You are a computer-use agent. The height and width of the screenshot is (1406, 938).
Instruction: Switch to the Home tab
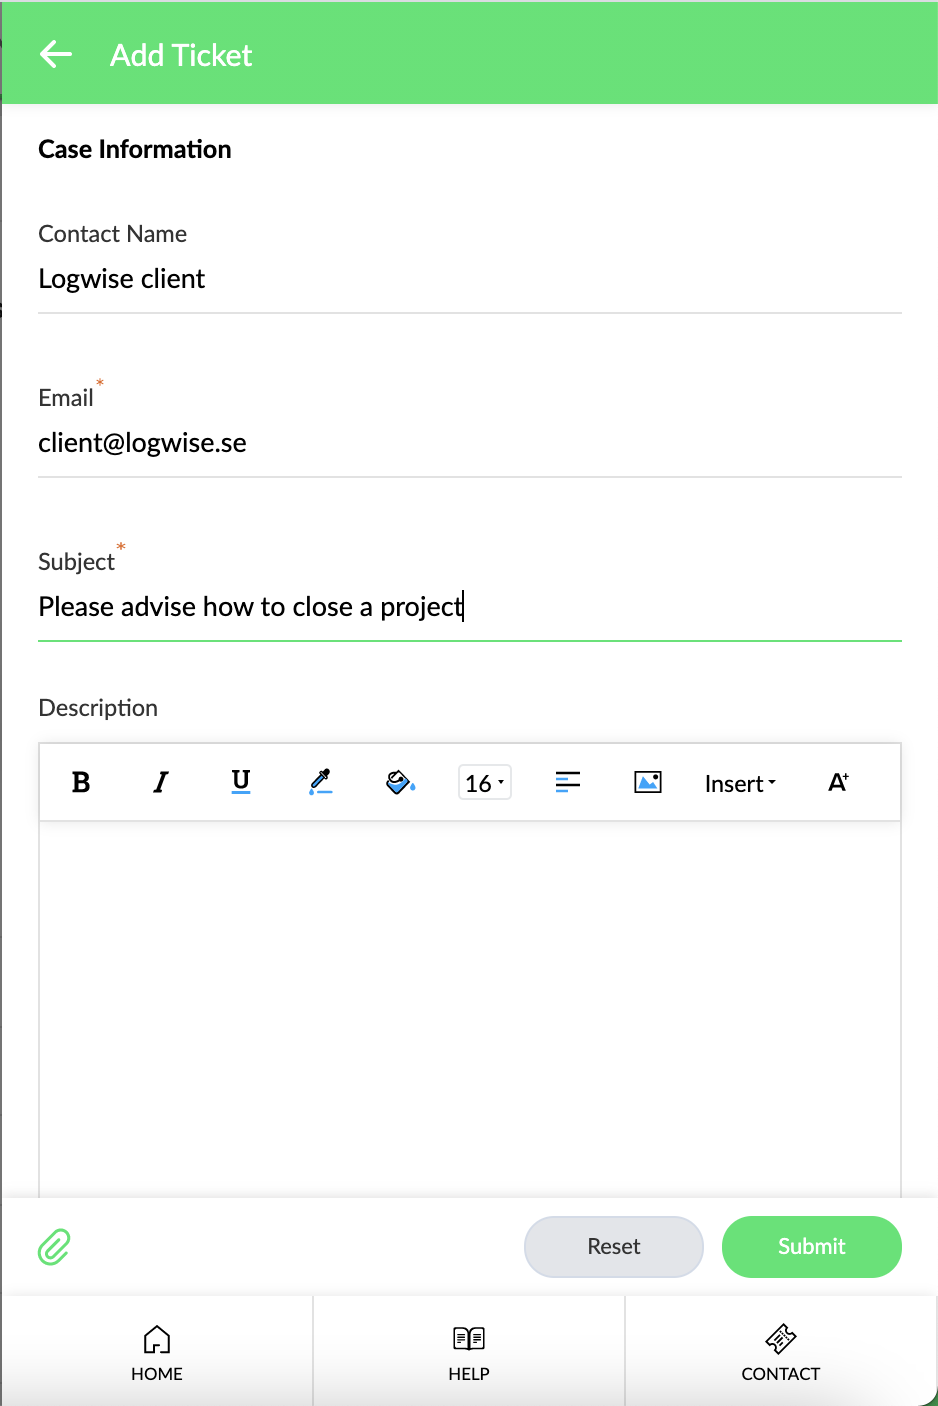pyautogui.click(x=157, y=1352)
